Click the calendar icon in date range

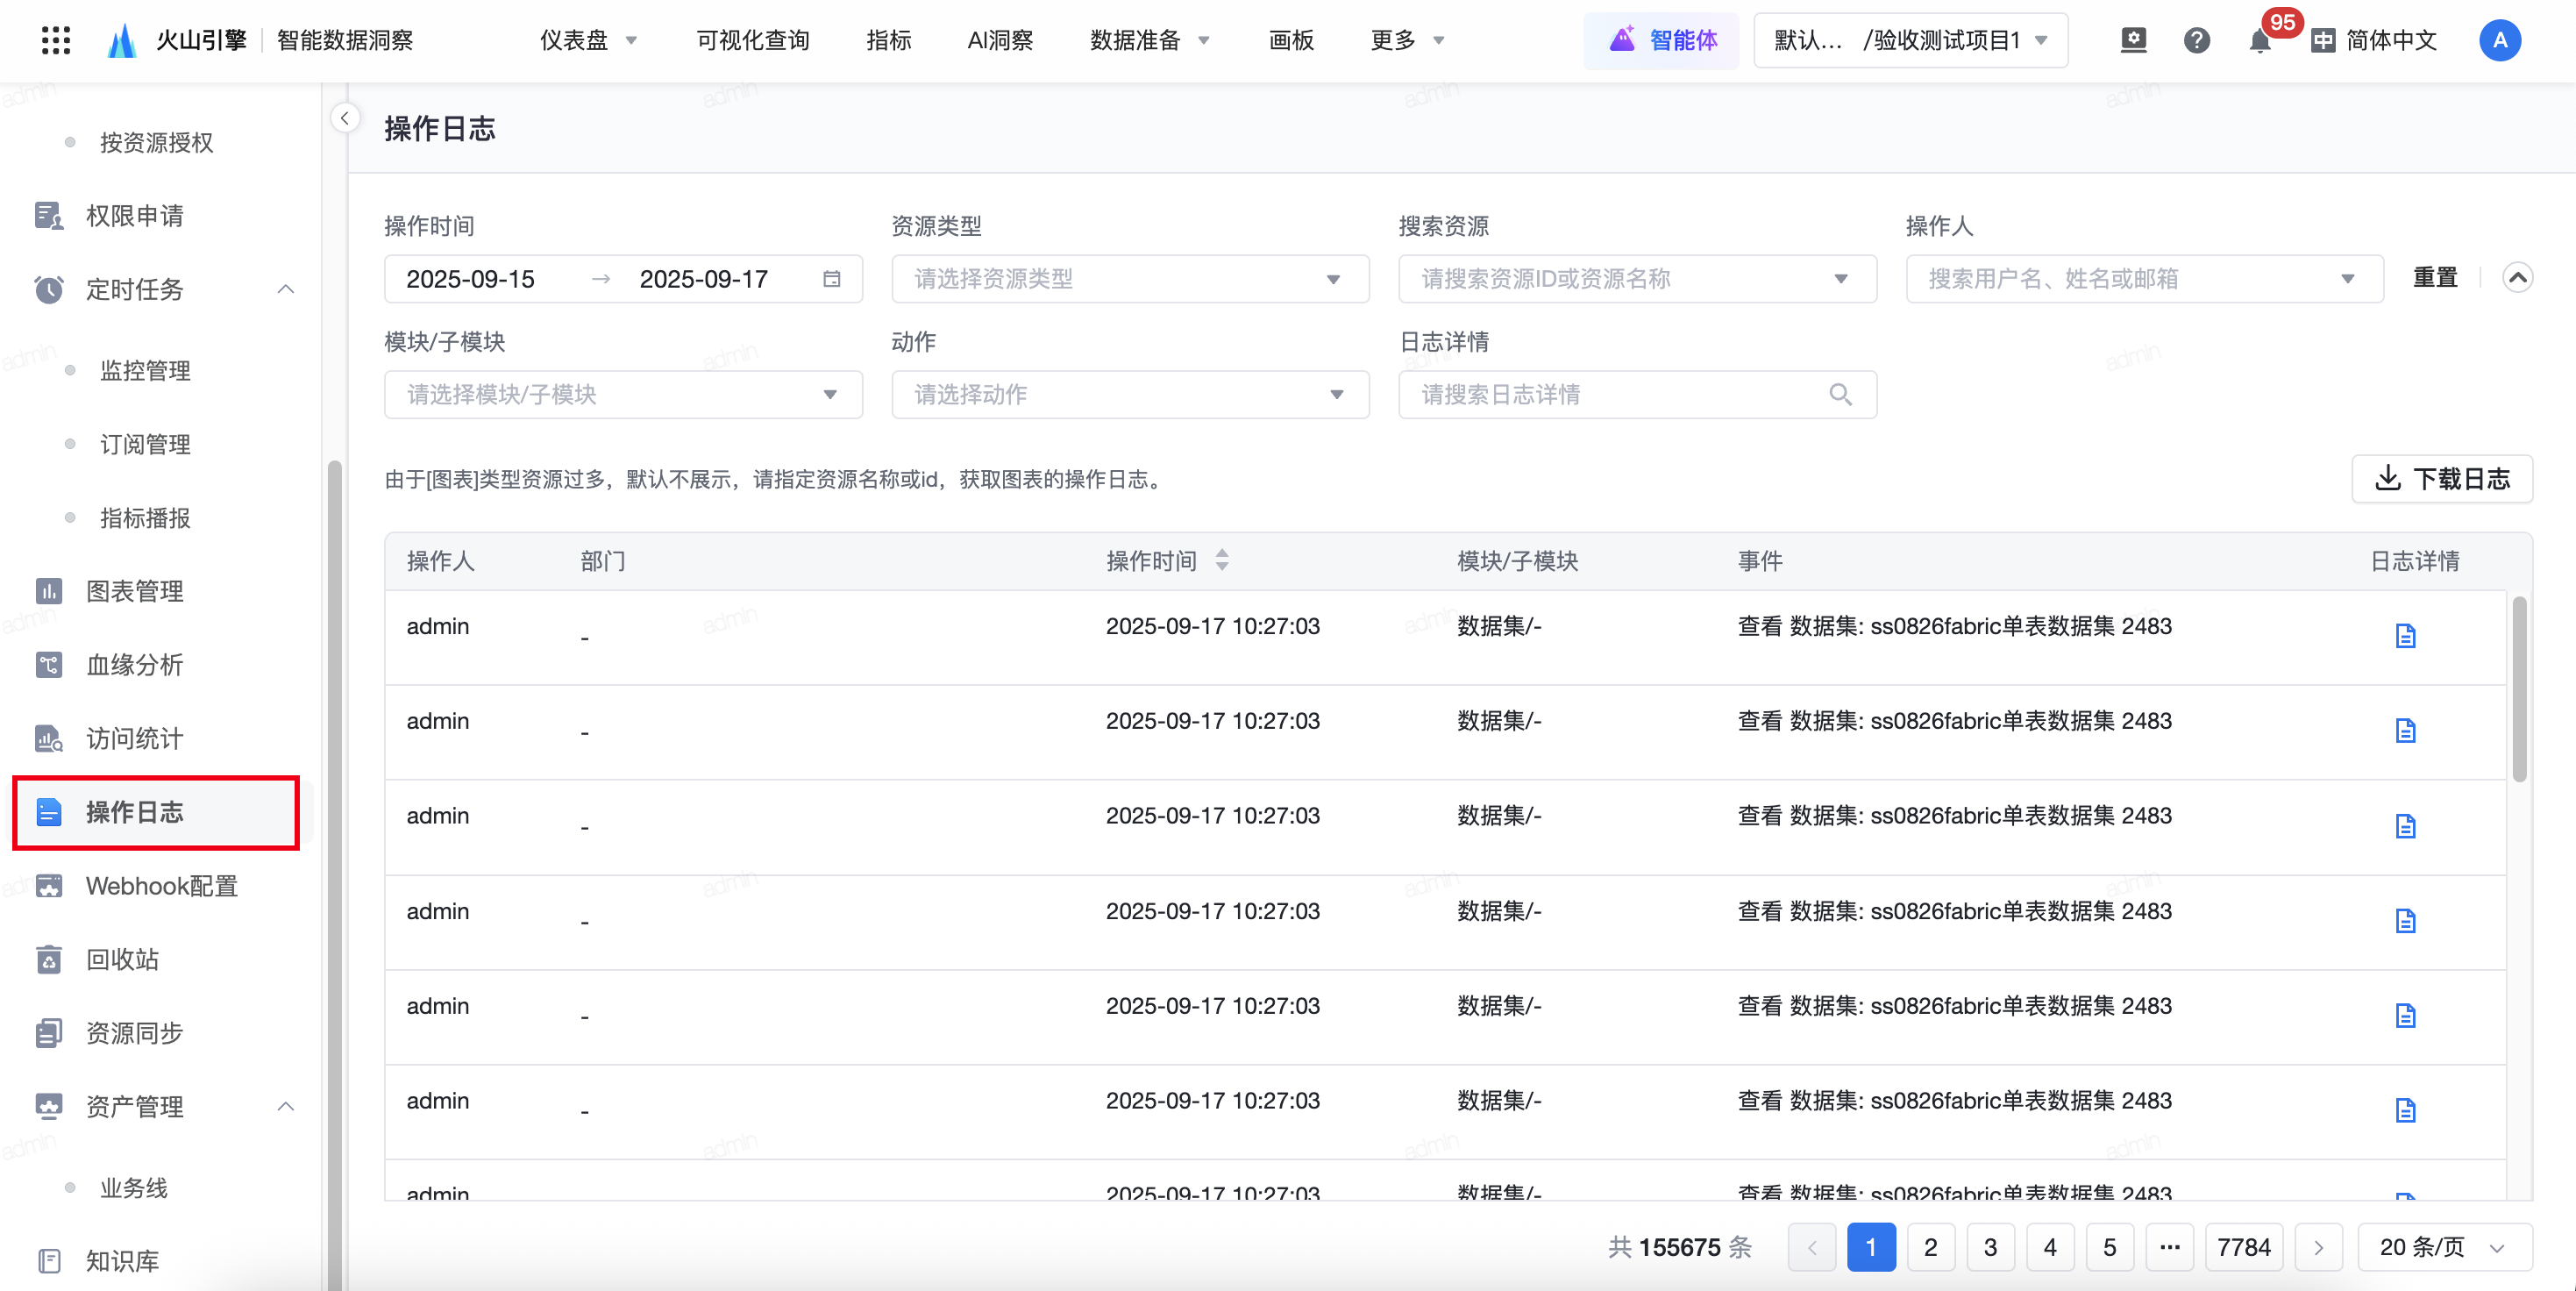[x=831, y=279]
